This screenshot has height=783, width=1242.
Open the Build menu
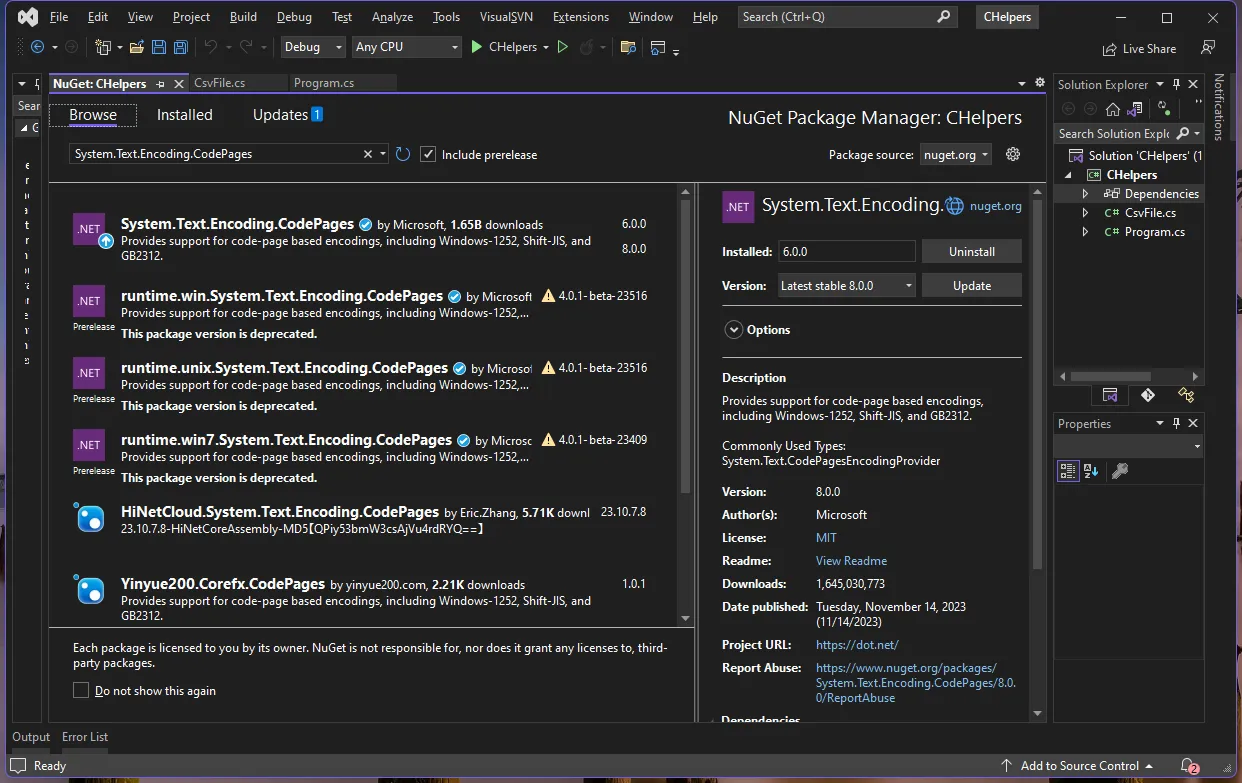(243, 17)
